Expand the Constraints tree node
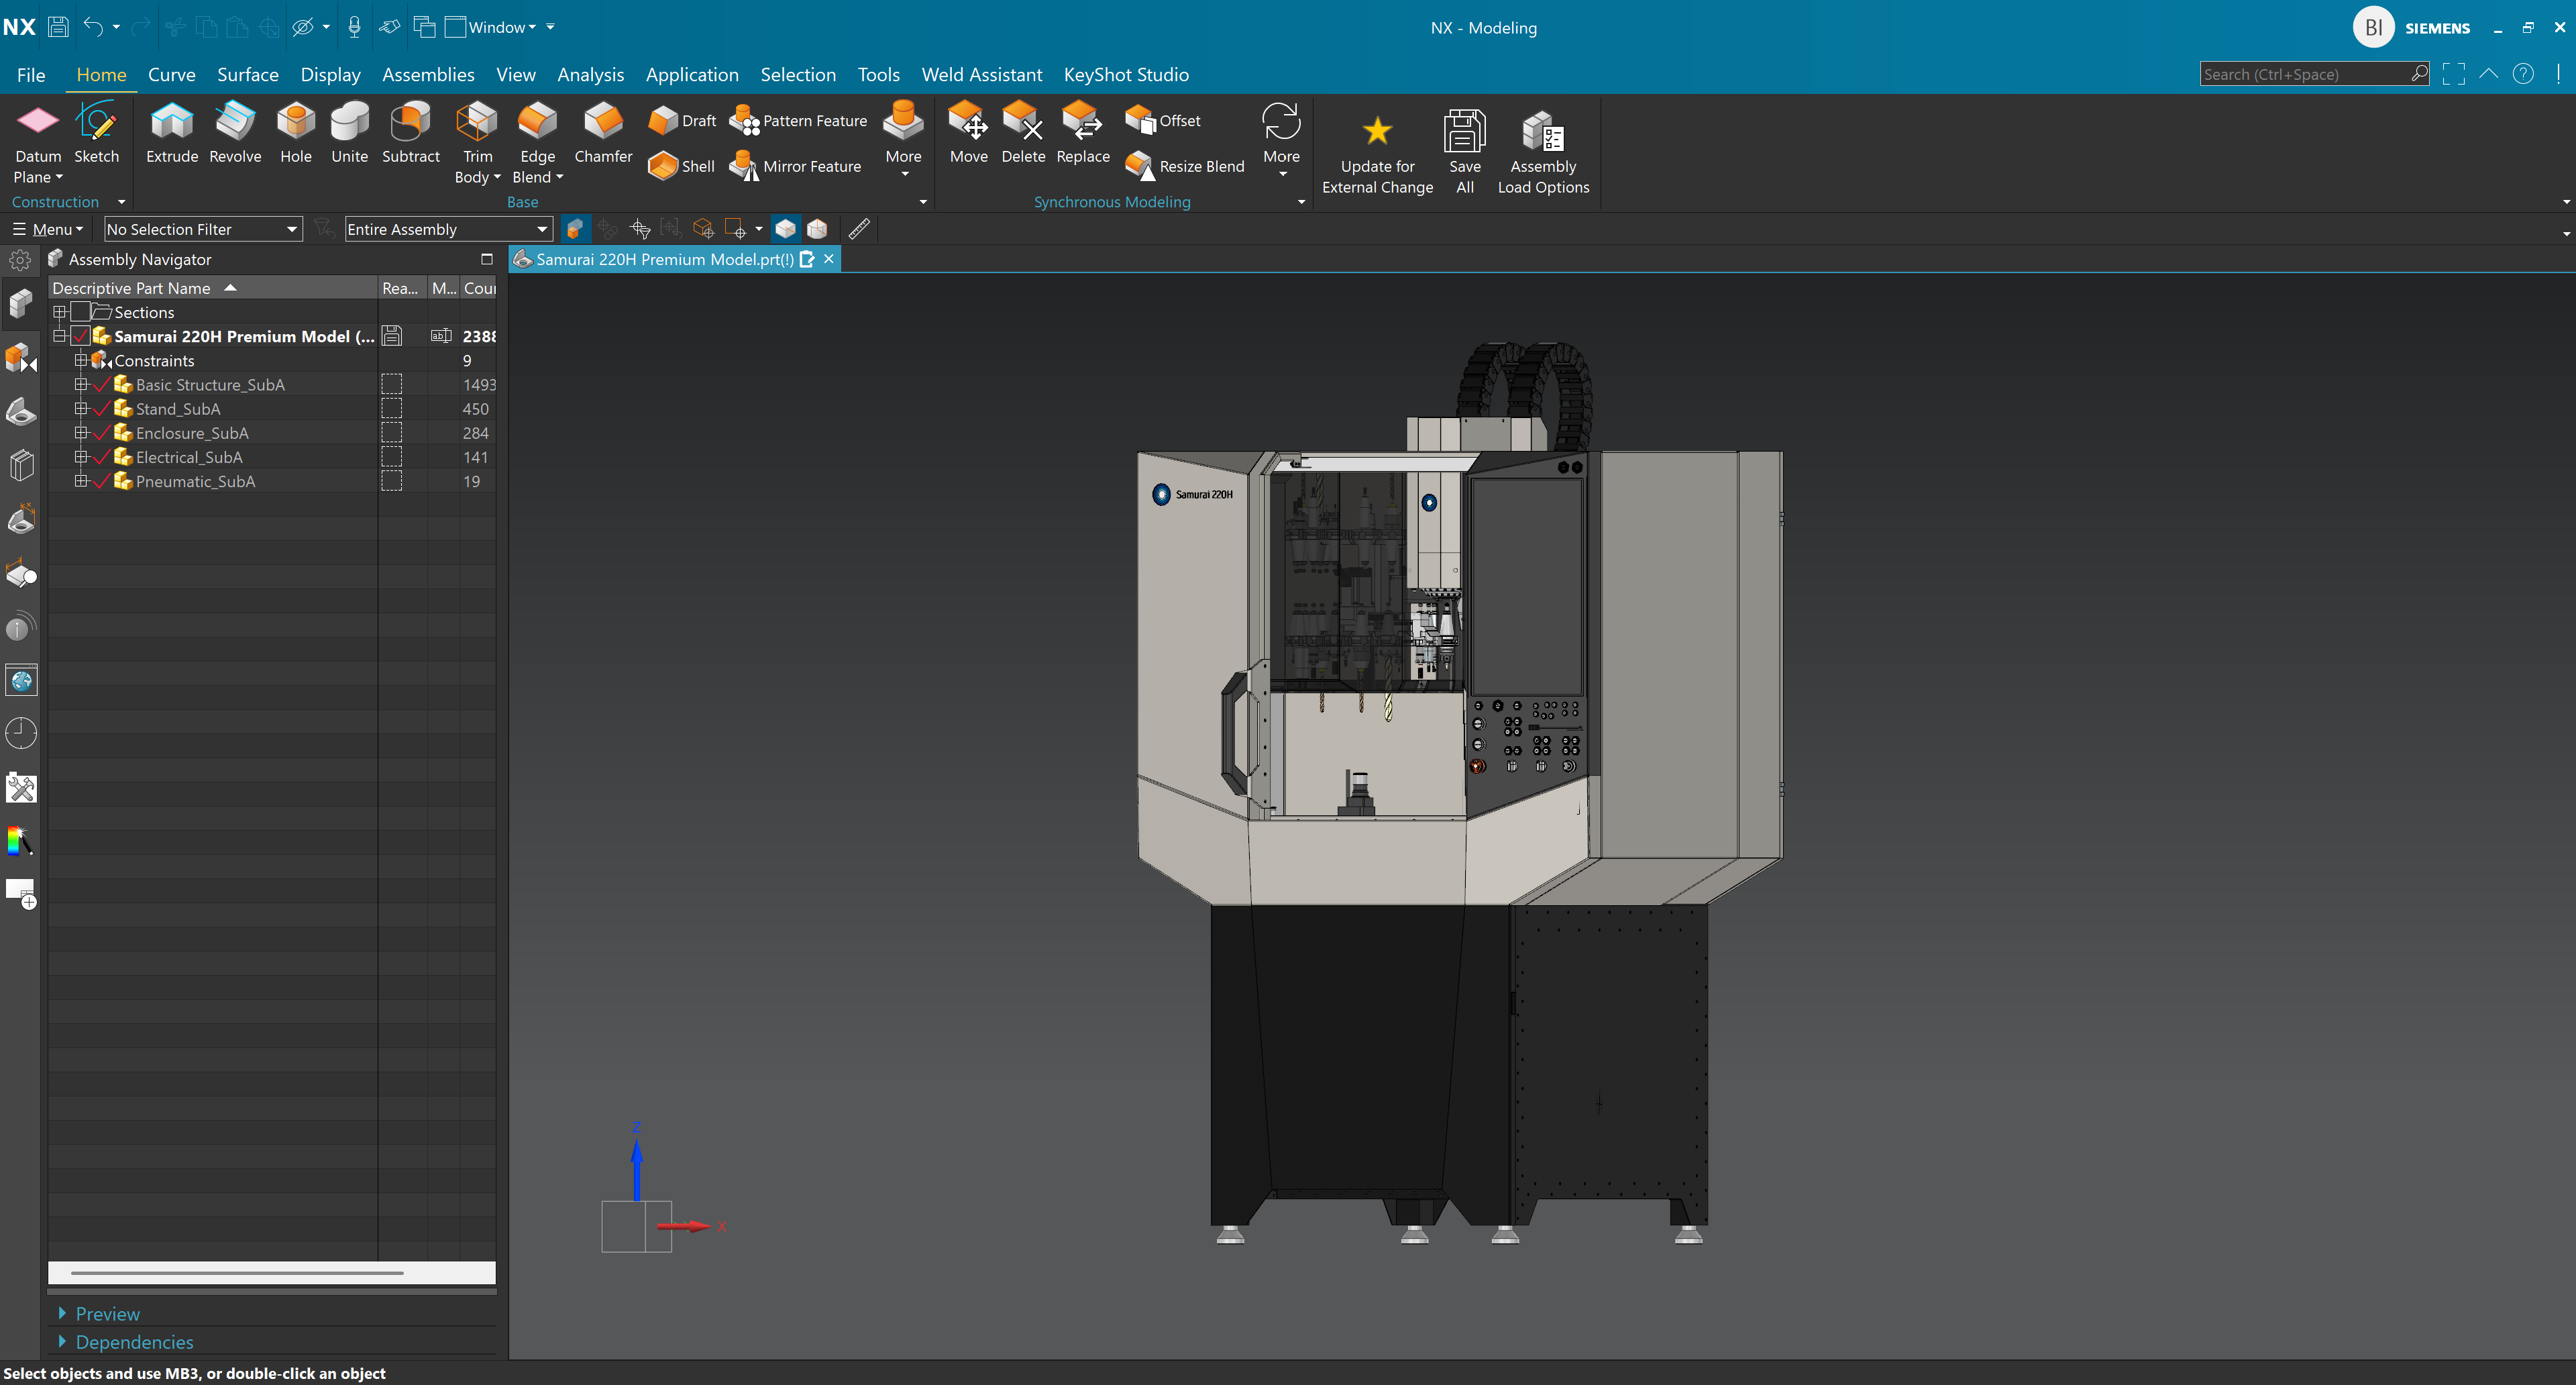The width and height of the screenshot is (2576, 1385). coord(81,360)
